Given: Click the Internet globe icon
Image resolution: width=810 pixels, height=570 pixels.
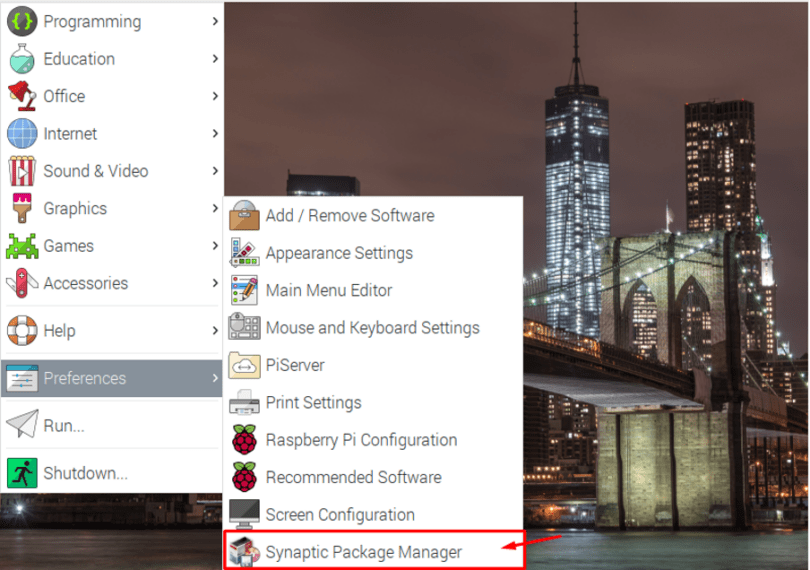Looking at the screenshot, I should 22,133.
